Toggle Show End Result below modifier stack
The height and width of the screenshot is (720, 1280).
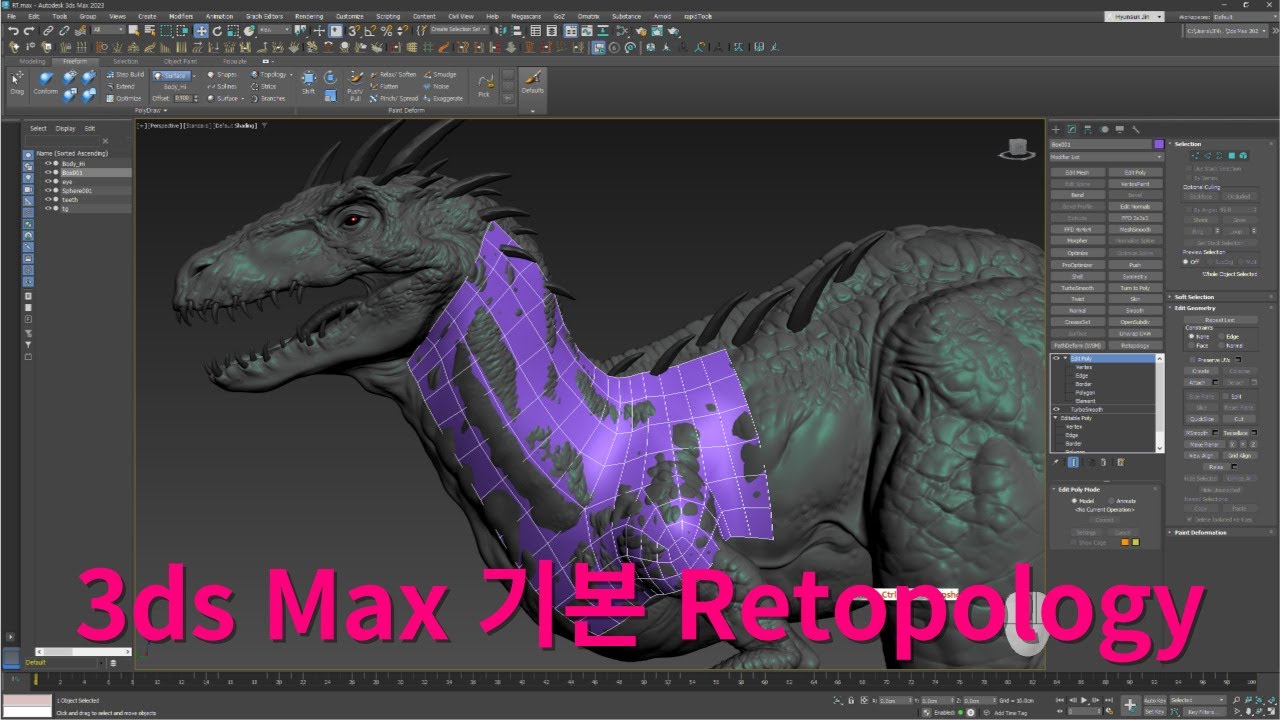tap(1073, 462)
